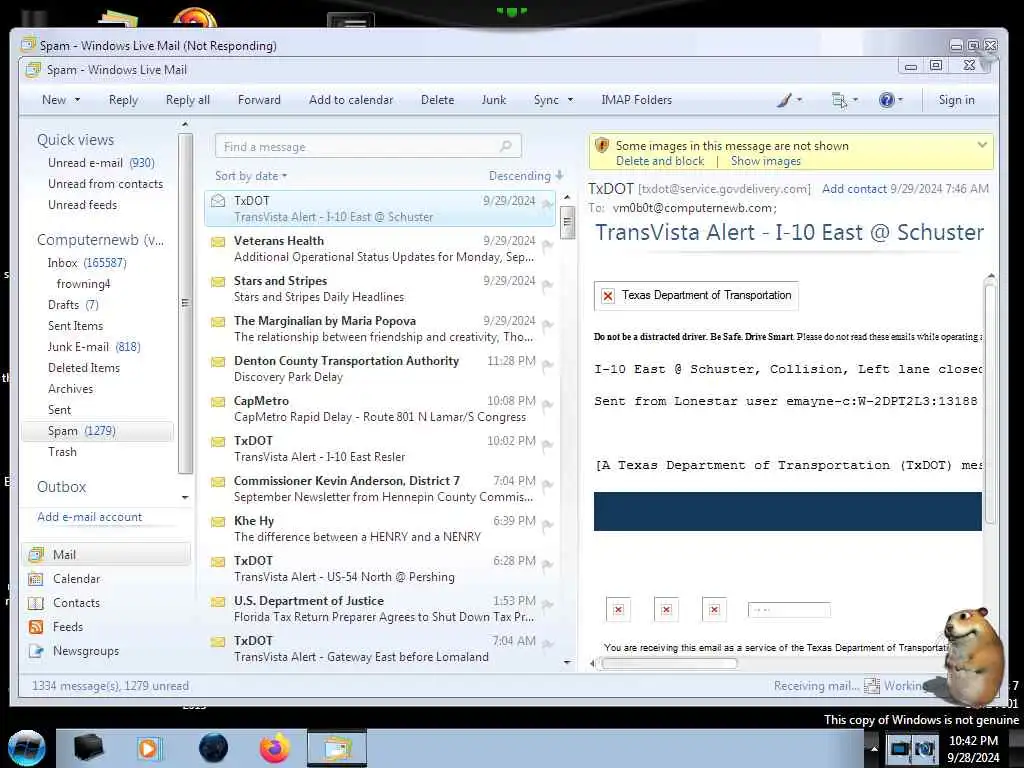The width and height of the screenshot is (1024, 768).
Task: Click Sign in button
Action: [956, 100]
